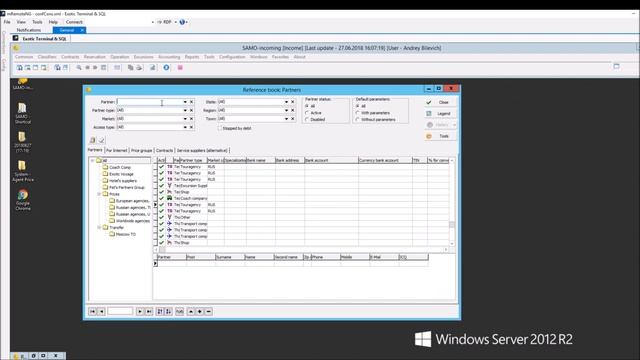
Task: Click the pink square toolbar icon
Action: click(x=180, y=68)
